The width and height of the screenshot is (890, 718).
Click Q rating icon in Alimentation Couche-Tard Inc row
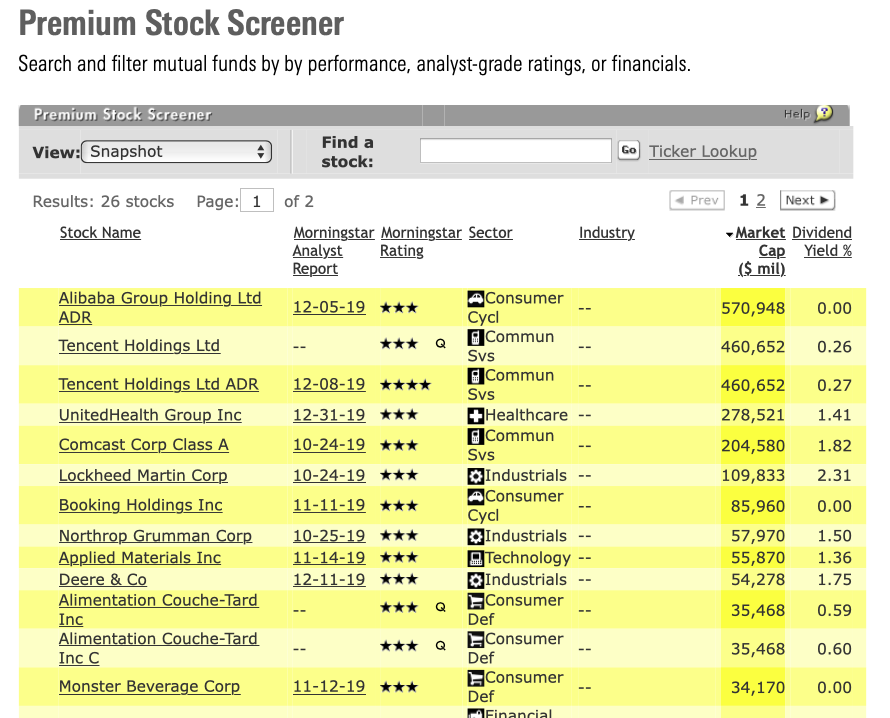coord(440,607)
